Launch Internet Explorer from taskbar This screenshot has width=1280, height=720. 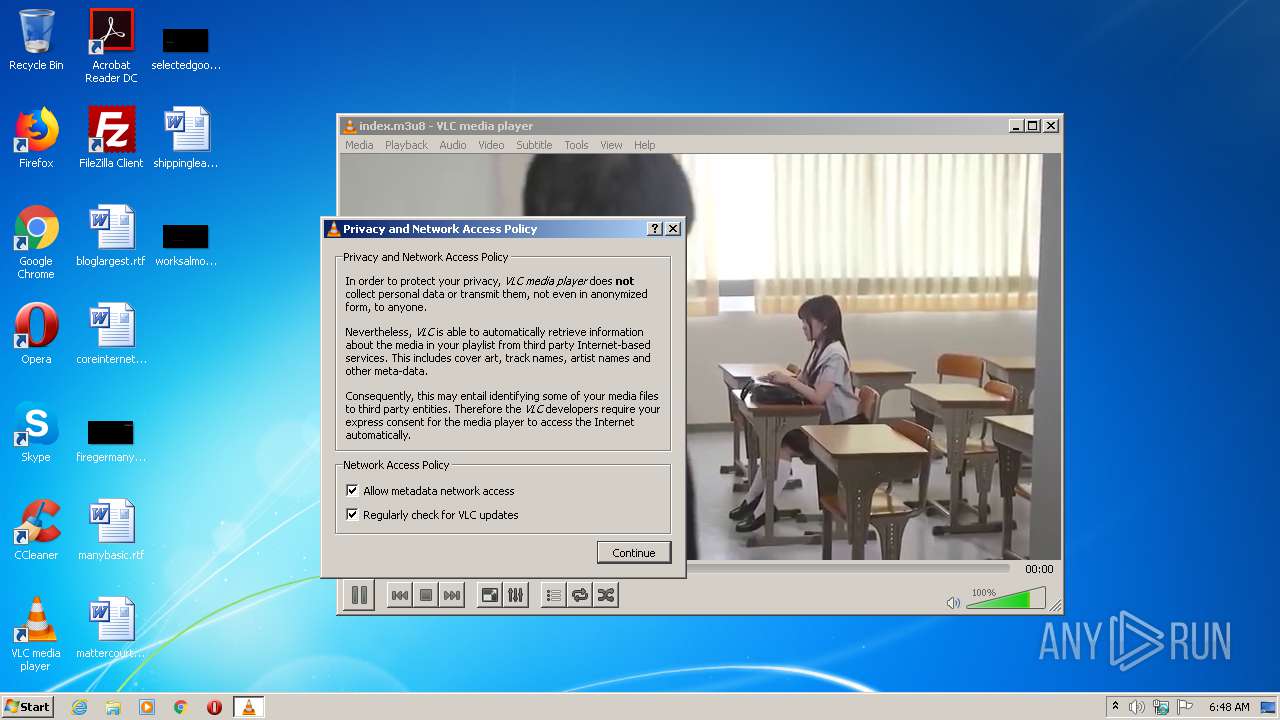(x=79, y=707)
